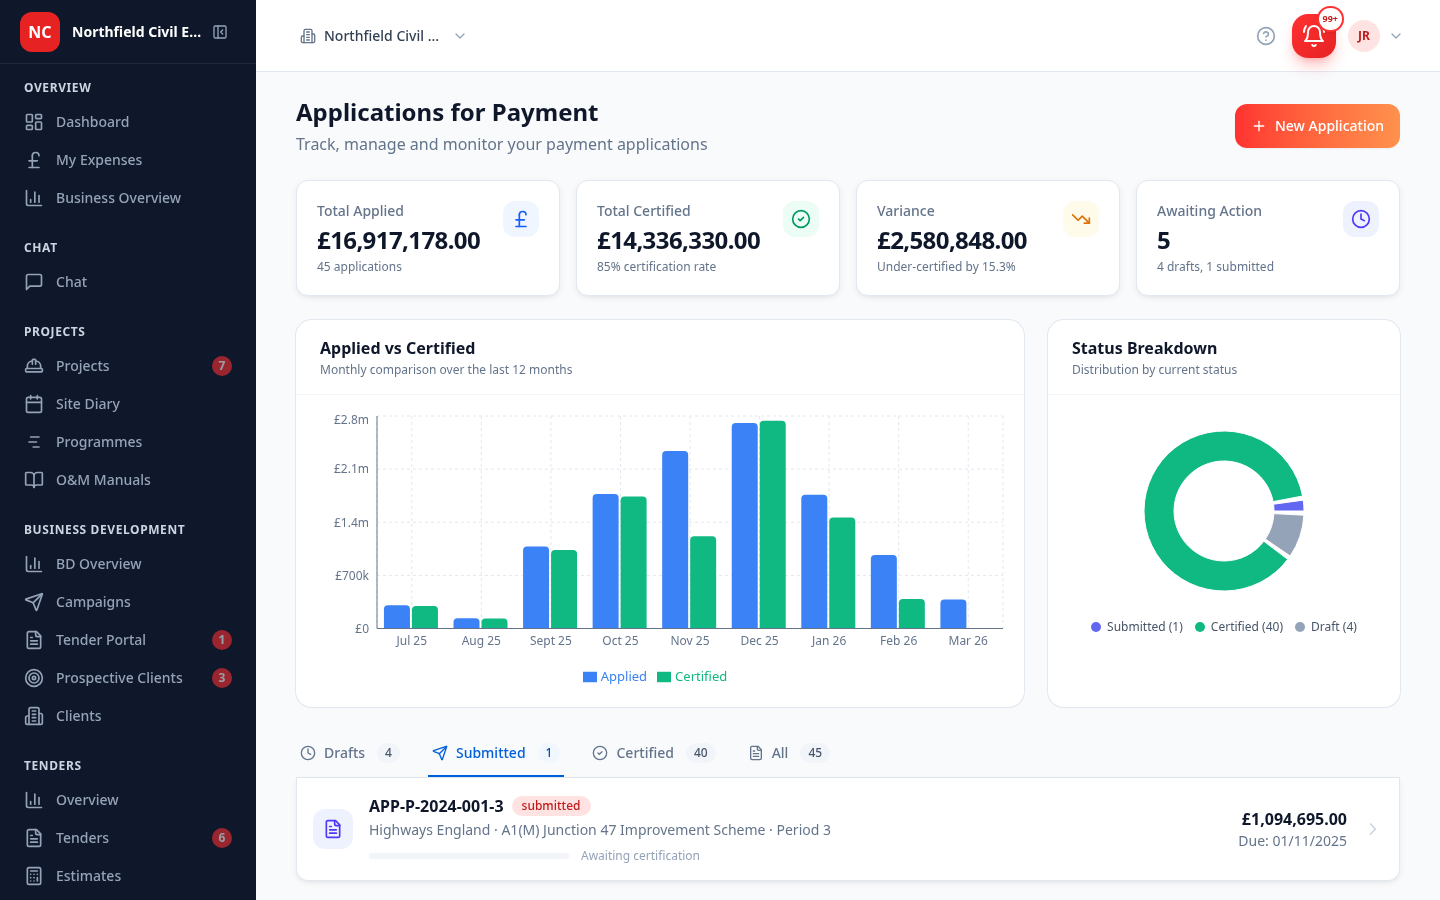Click the Clients building icon

34,716
